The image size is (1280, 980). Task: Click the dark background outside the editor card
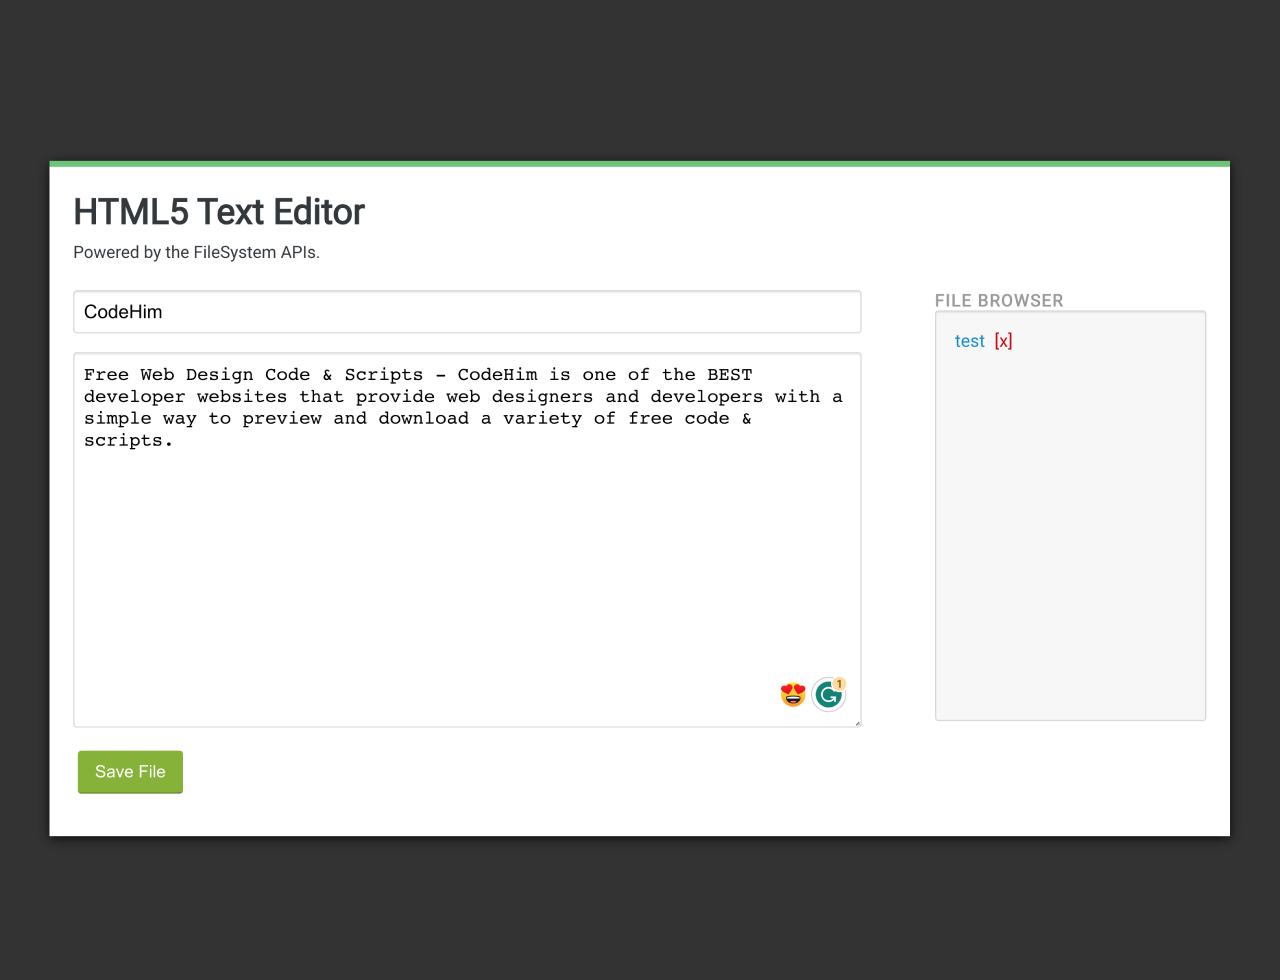pos(640,80)
